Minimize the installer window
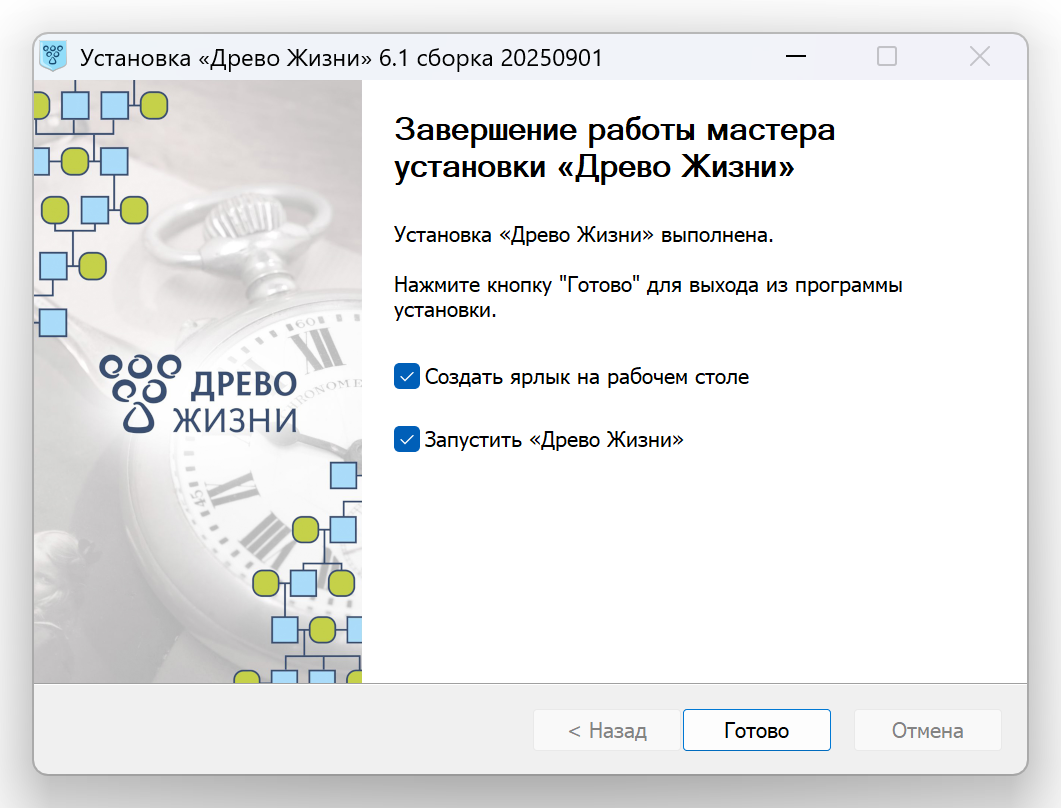 point(796,56)
